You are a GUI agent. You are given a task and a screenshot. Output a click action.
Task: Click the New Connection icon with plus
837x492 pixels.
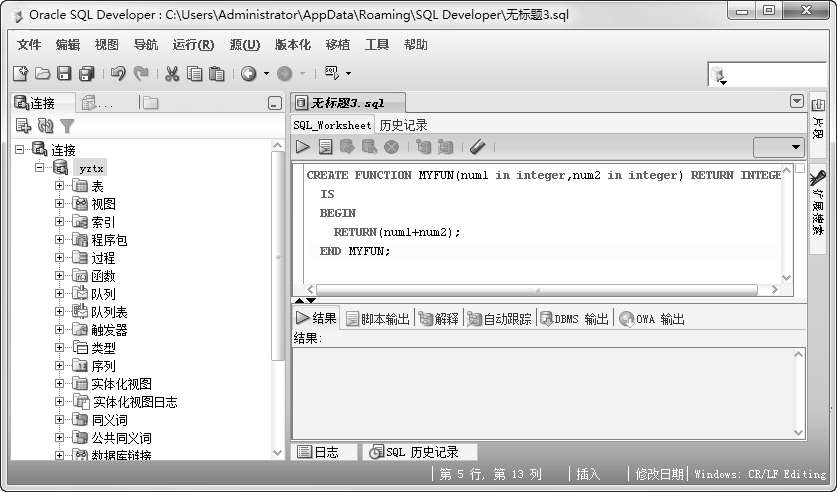23,126
